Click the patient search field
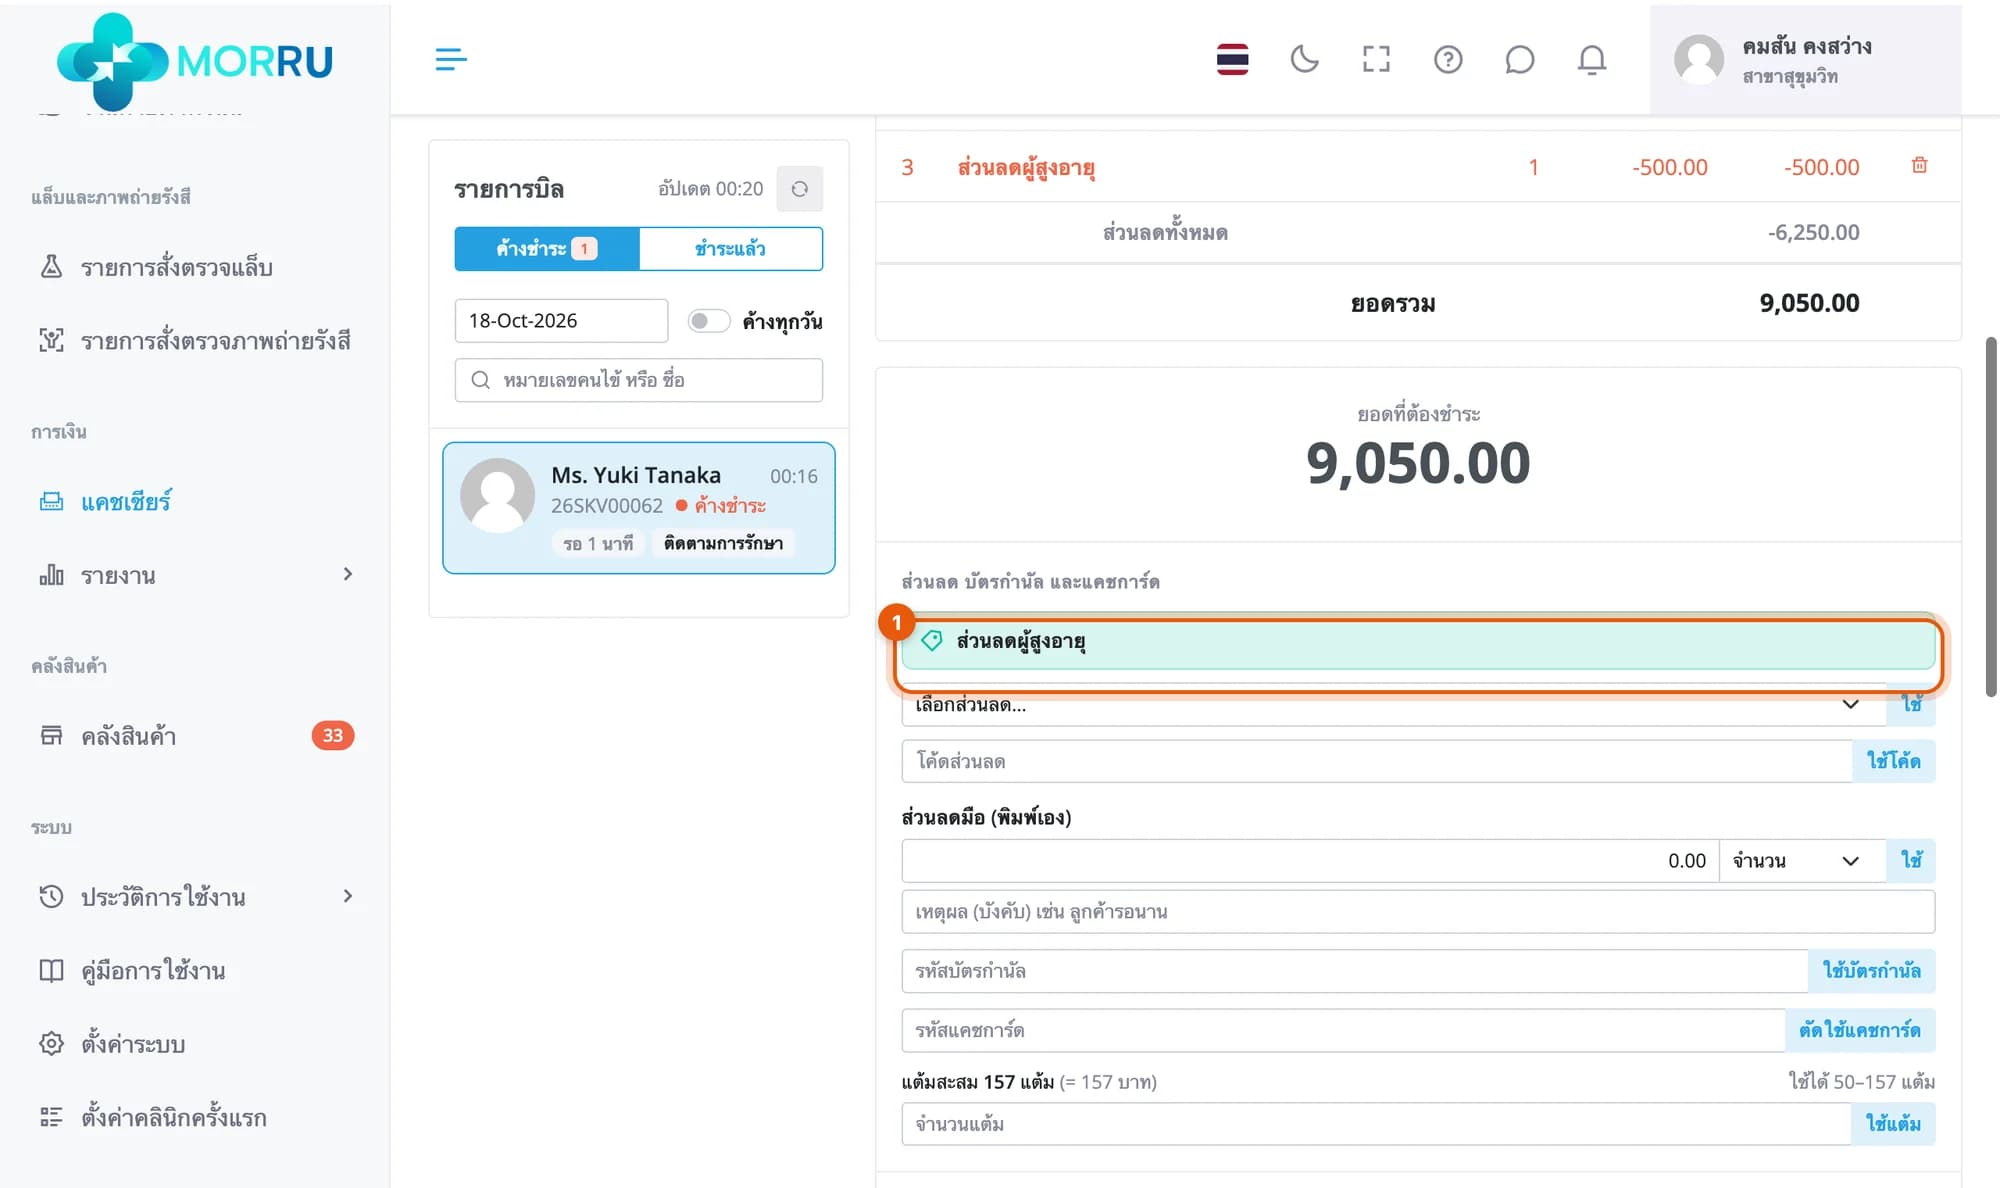Image resolution: width=2000 pixels, height=1188 pixels. coord(639,380)
